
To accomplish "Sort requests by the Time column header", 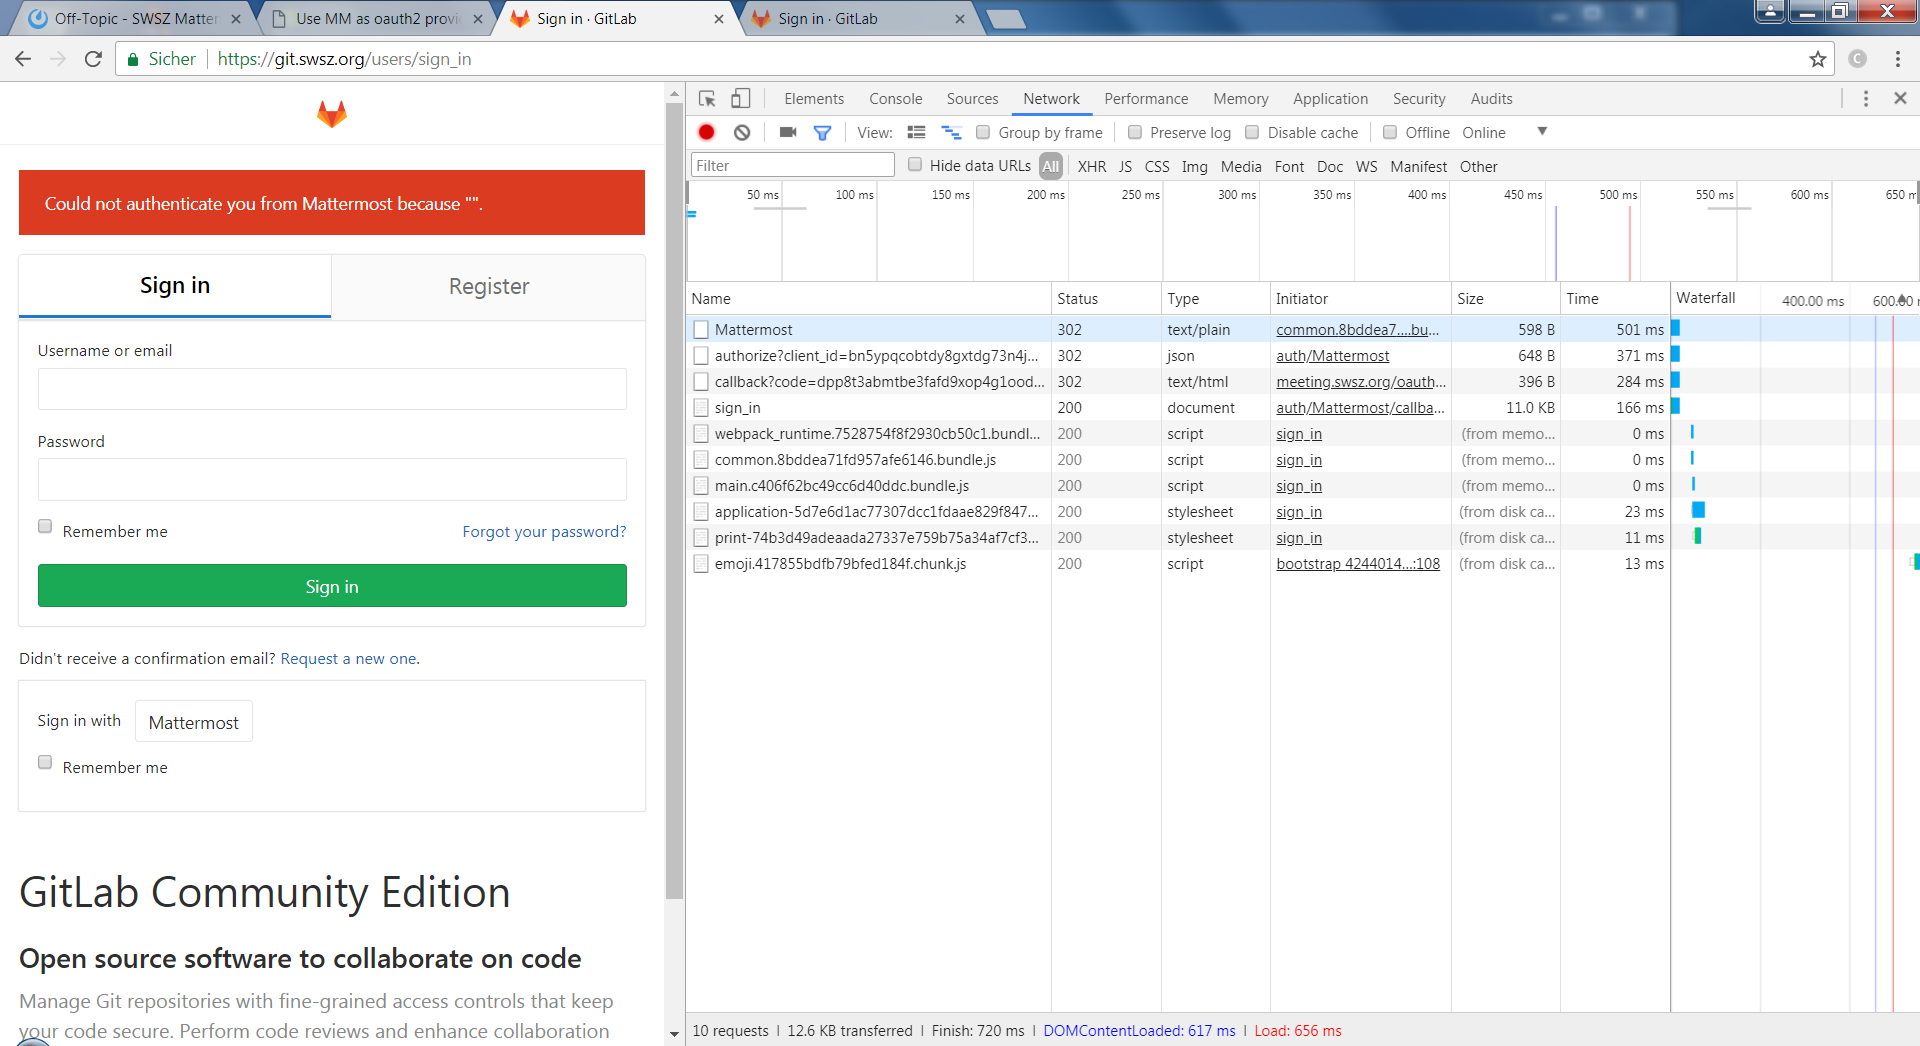I will (1614, 298).
